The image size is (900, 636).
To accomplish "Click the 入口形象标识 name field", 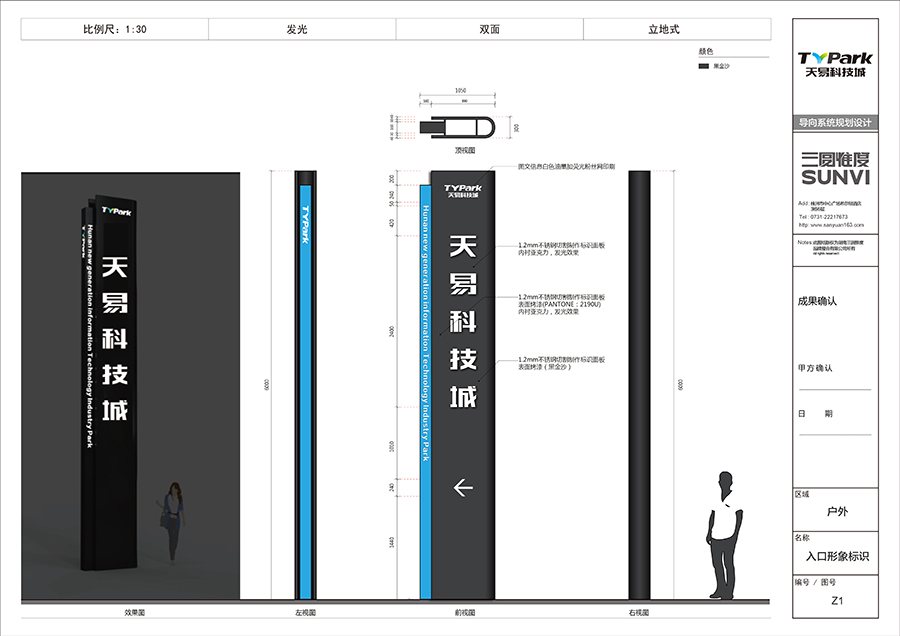I will (835, 555).
